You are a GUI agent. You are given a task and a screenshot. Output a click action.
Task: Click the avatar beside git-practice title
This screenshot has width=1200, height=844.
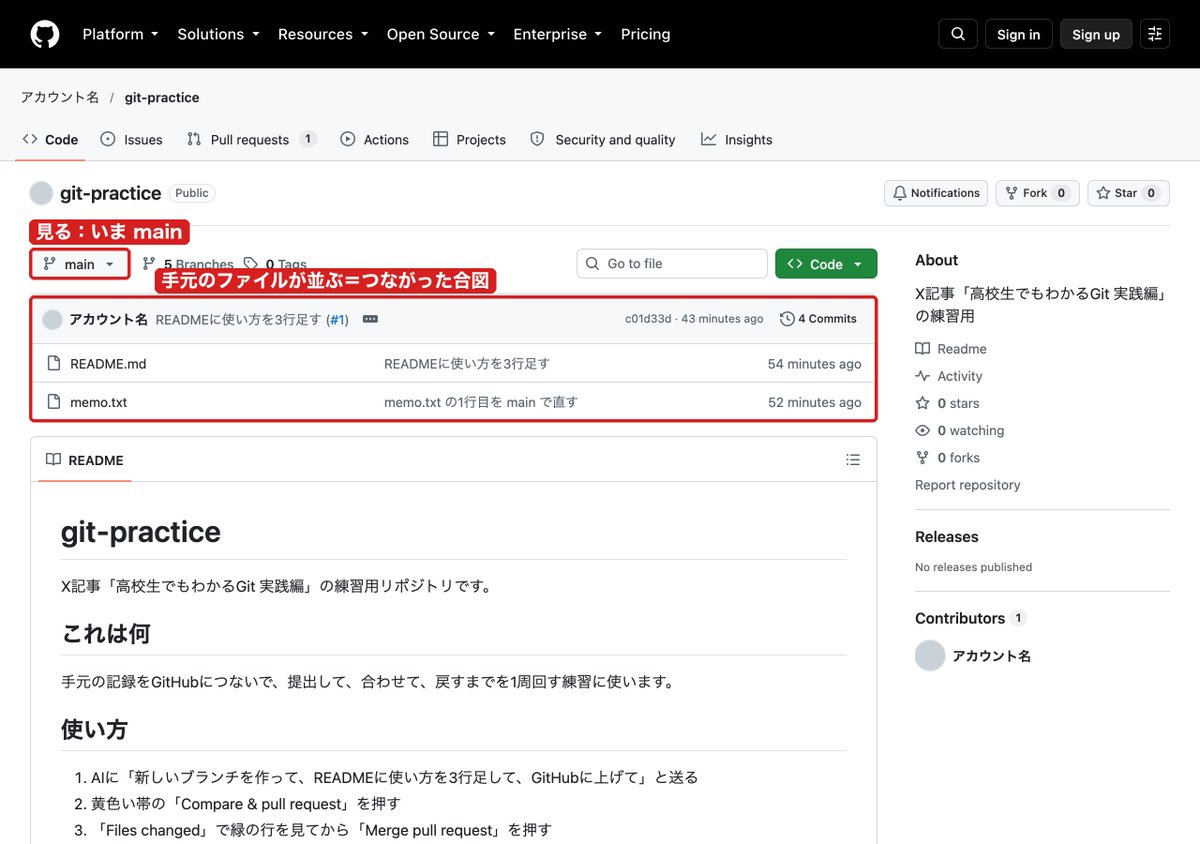click(41, 193)
